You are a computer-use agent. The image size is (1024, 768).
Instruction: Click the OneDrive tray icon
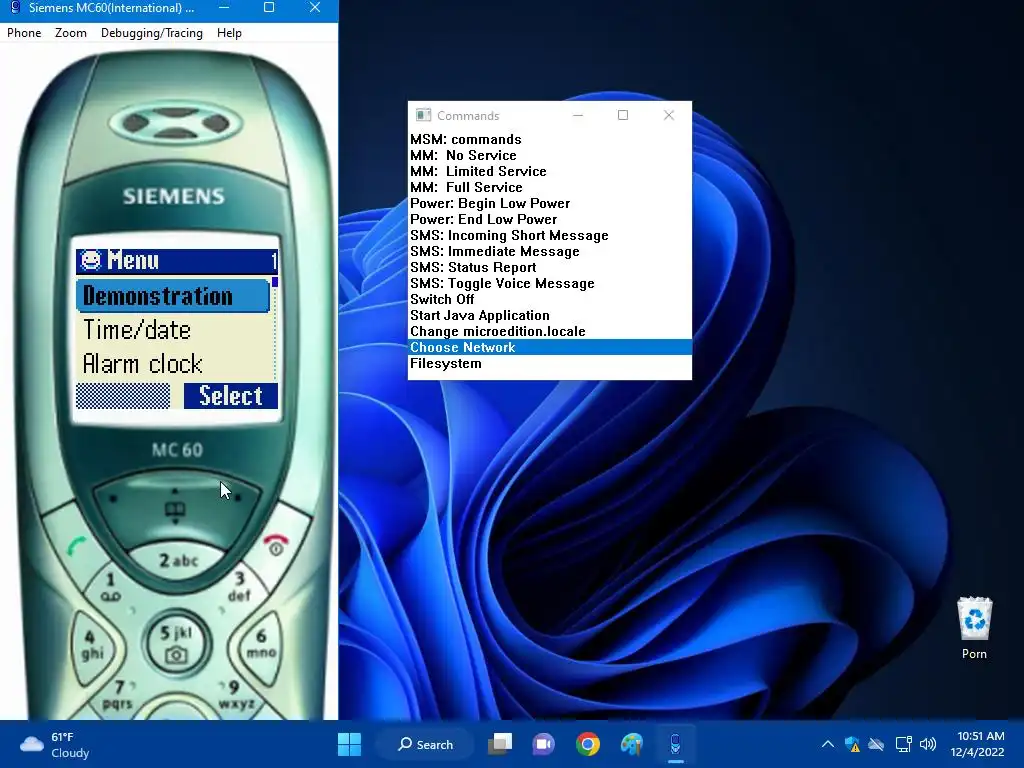pos(876,744)
